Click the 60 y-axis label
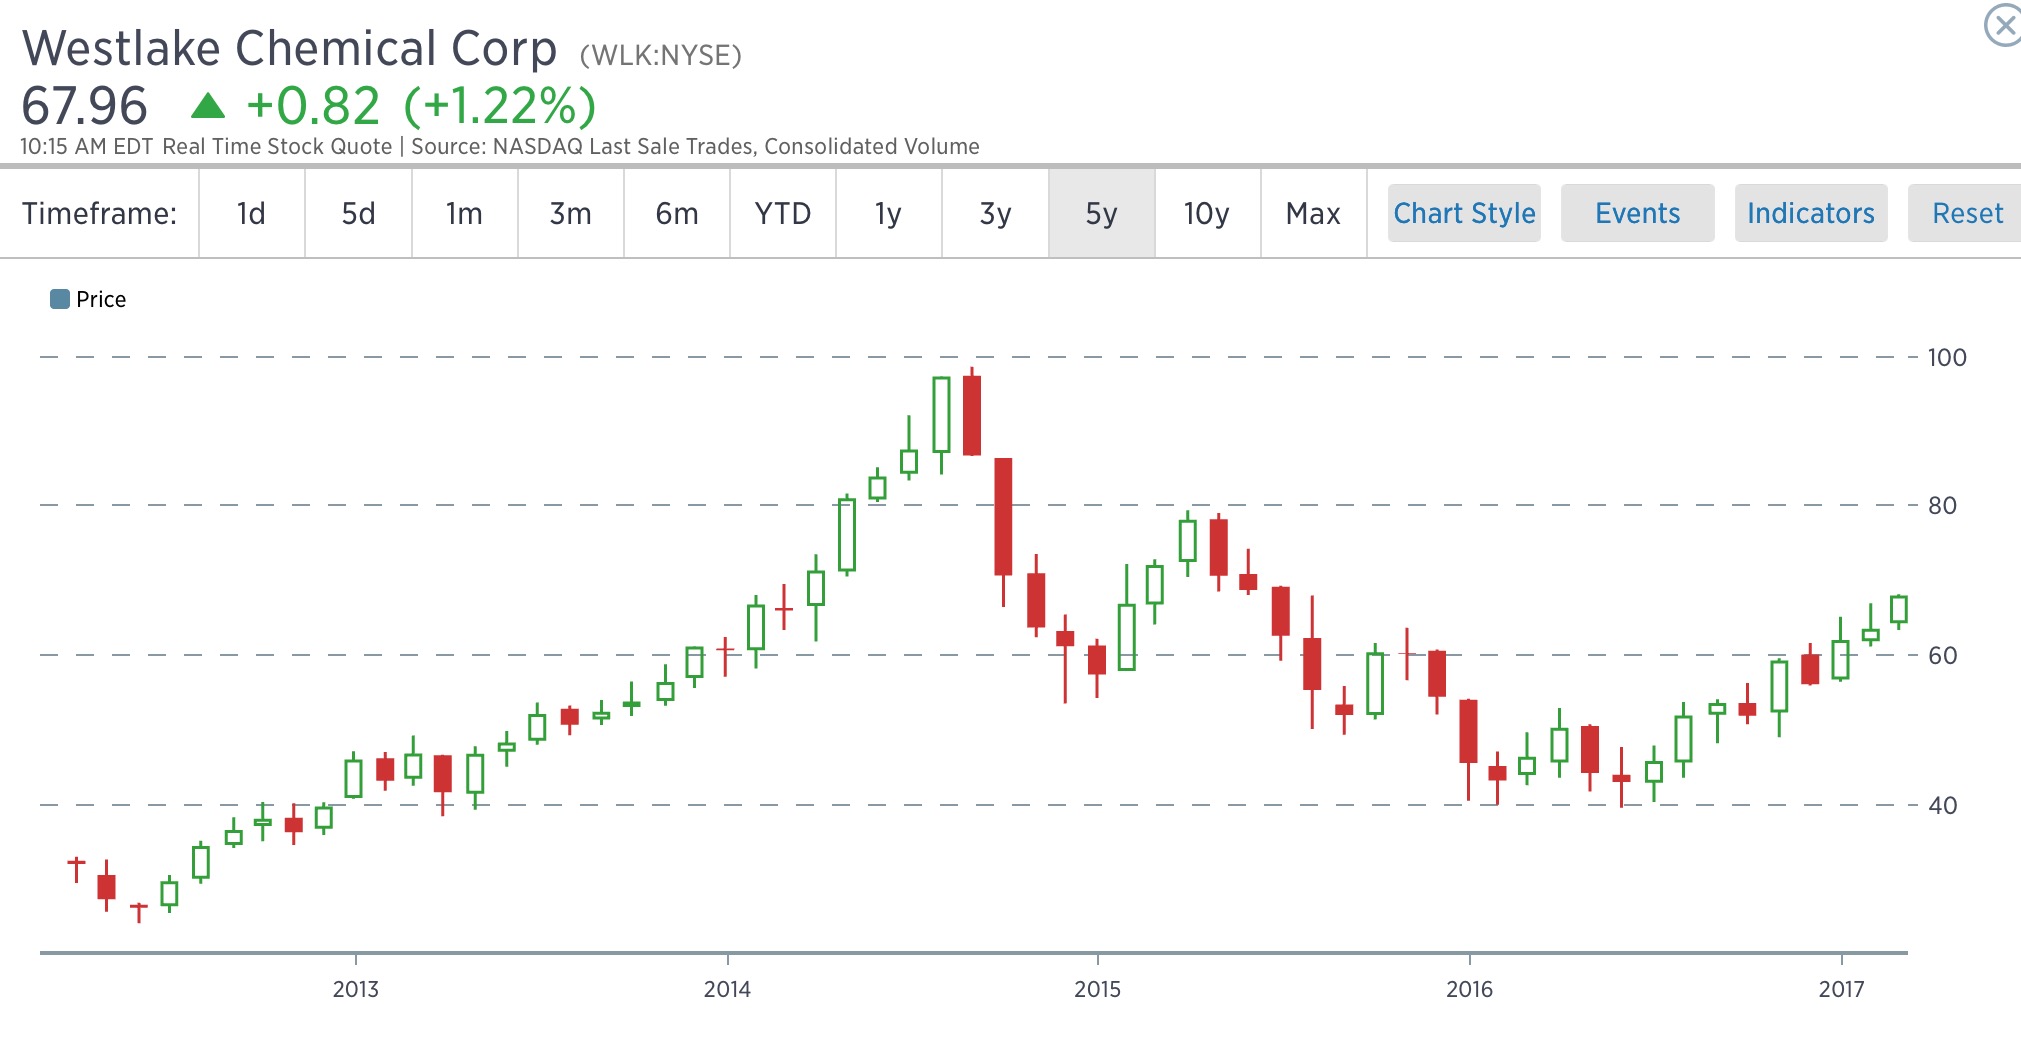 (1942, 655)
